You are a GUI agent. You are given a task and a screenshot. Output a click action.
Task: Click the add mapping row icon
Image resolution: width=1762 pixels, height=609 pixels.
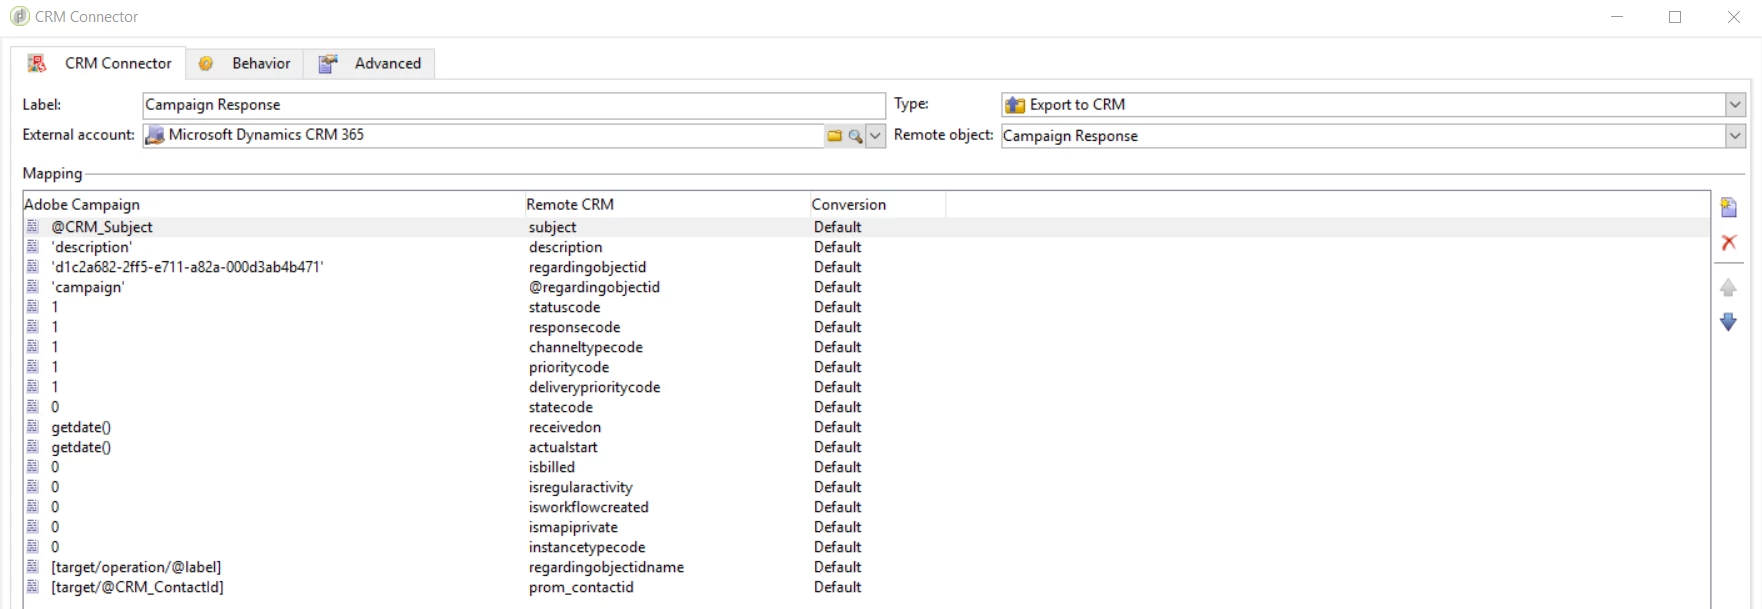coord(1728,208)
